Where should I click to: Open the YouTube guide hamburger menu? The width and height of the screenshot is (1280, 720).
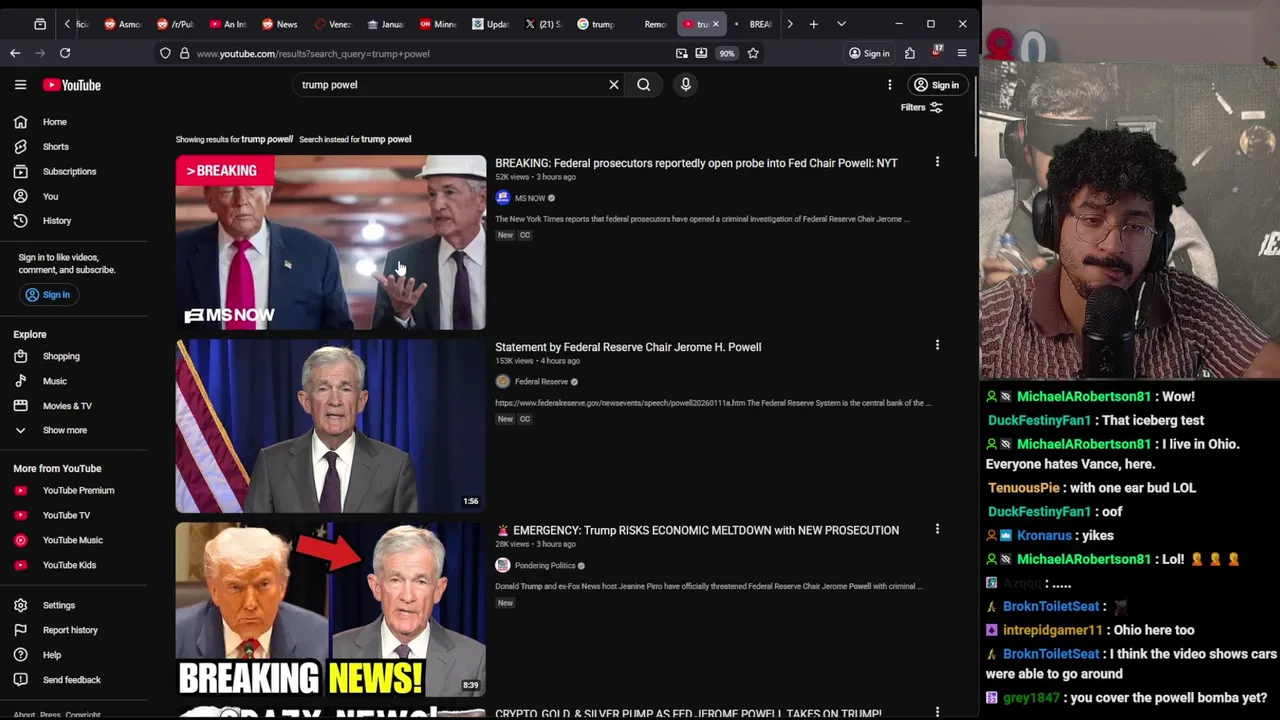coord(20,85)
